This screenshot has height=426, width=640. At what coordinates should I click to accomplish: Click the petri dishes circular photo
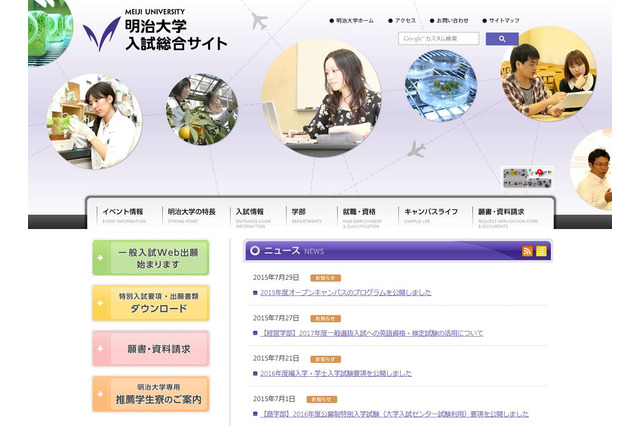pos(441,86)
